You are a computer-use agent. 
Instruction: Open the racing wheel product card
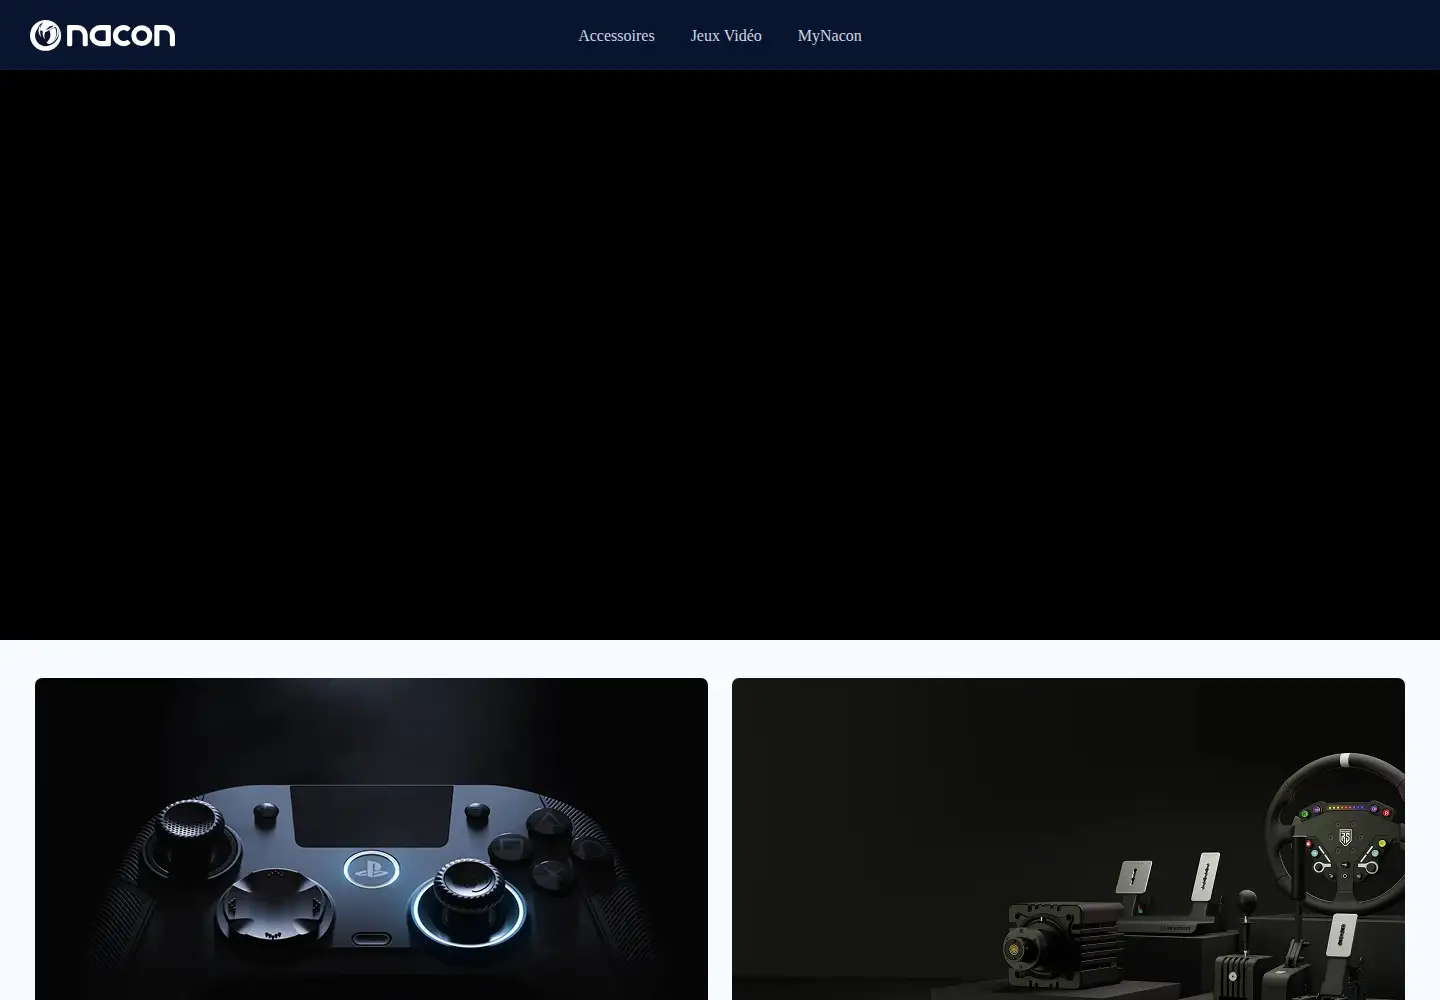(x=1068, y=839)
